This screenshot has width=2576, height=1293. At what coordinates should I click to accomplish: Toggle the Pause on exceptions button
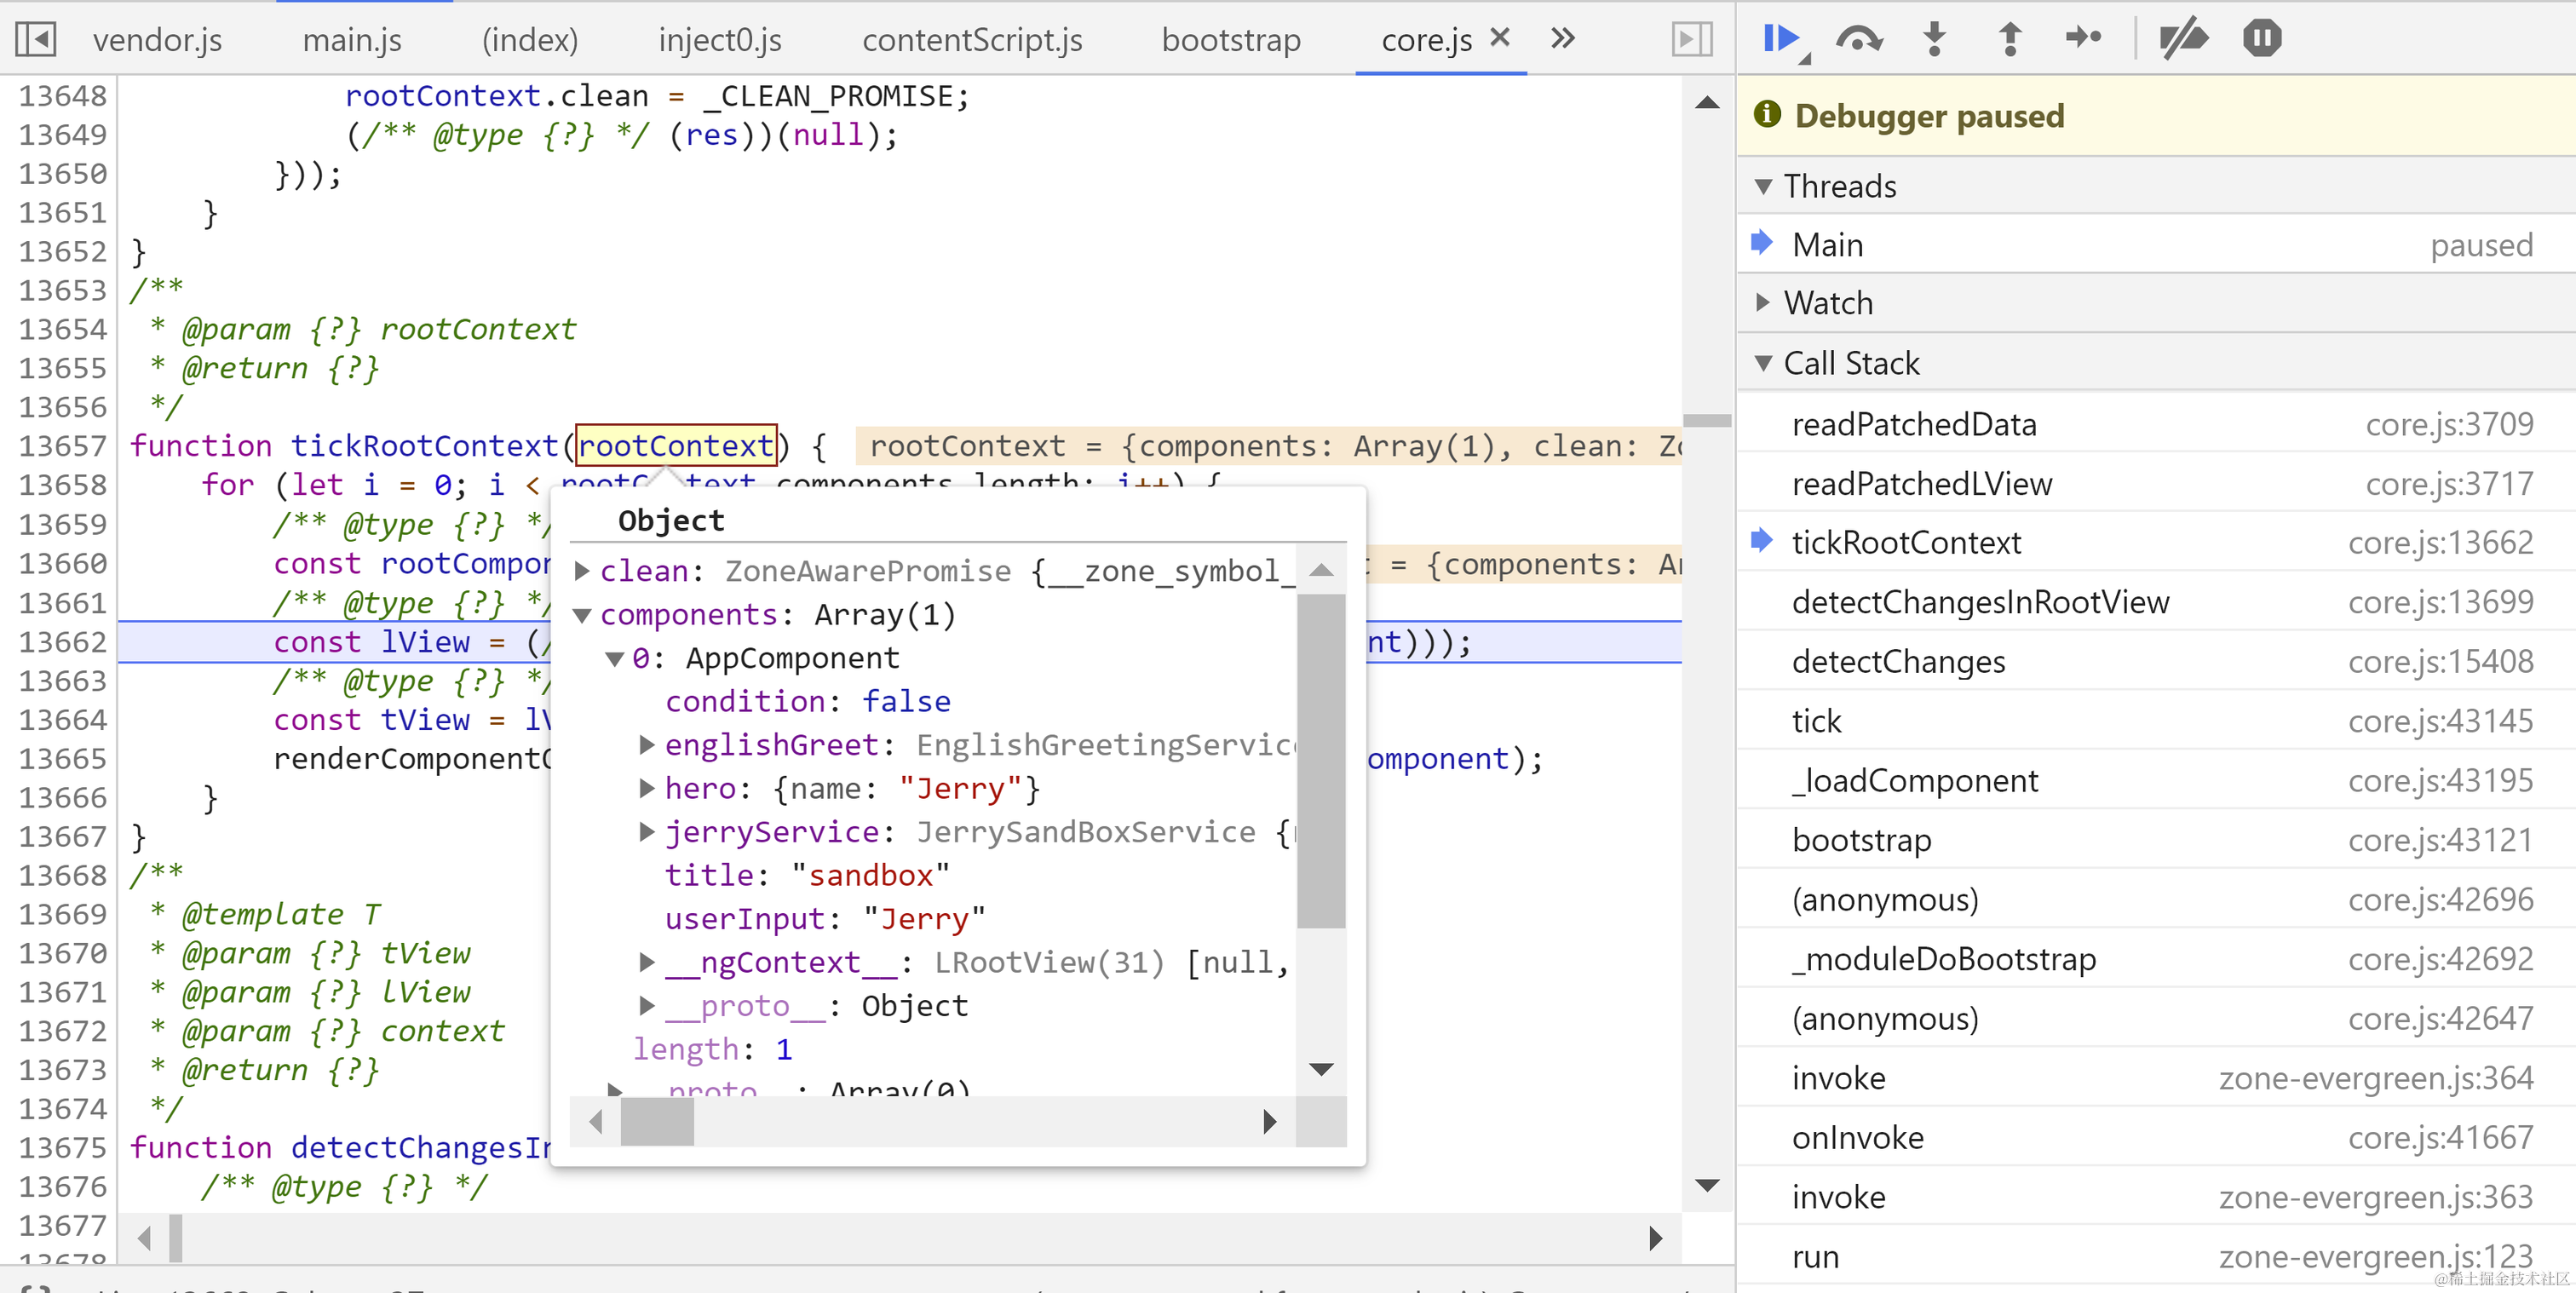point(2261,39)
